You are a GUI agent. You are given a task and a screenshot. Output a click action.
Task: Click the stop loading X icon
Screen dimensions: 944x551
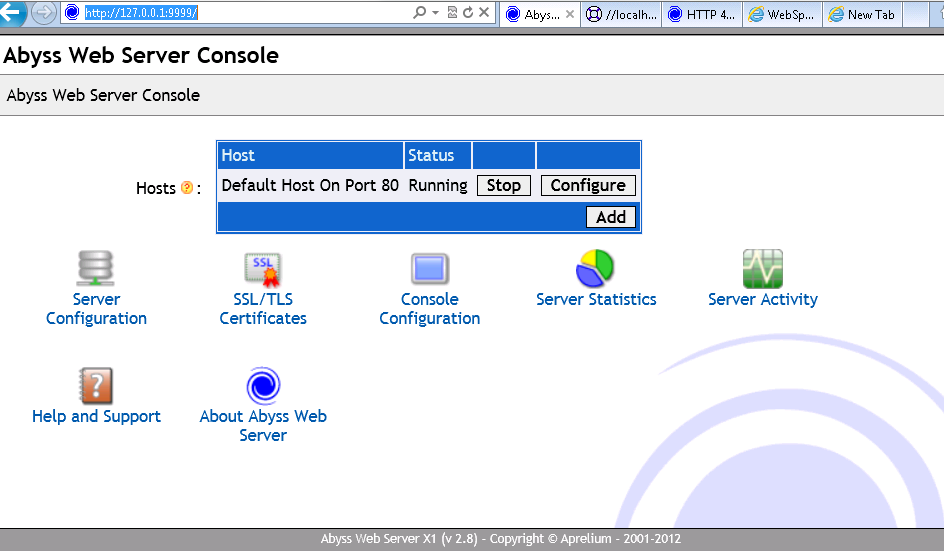pos(483,12)
